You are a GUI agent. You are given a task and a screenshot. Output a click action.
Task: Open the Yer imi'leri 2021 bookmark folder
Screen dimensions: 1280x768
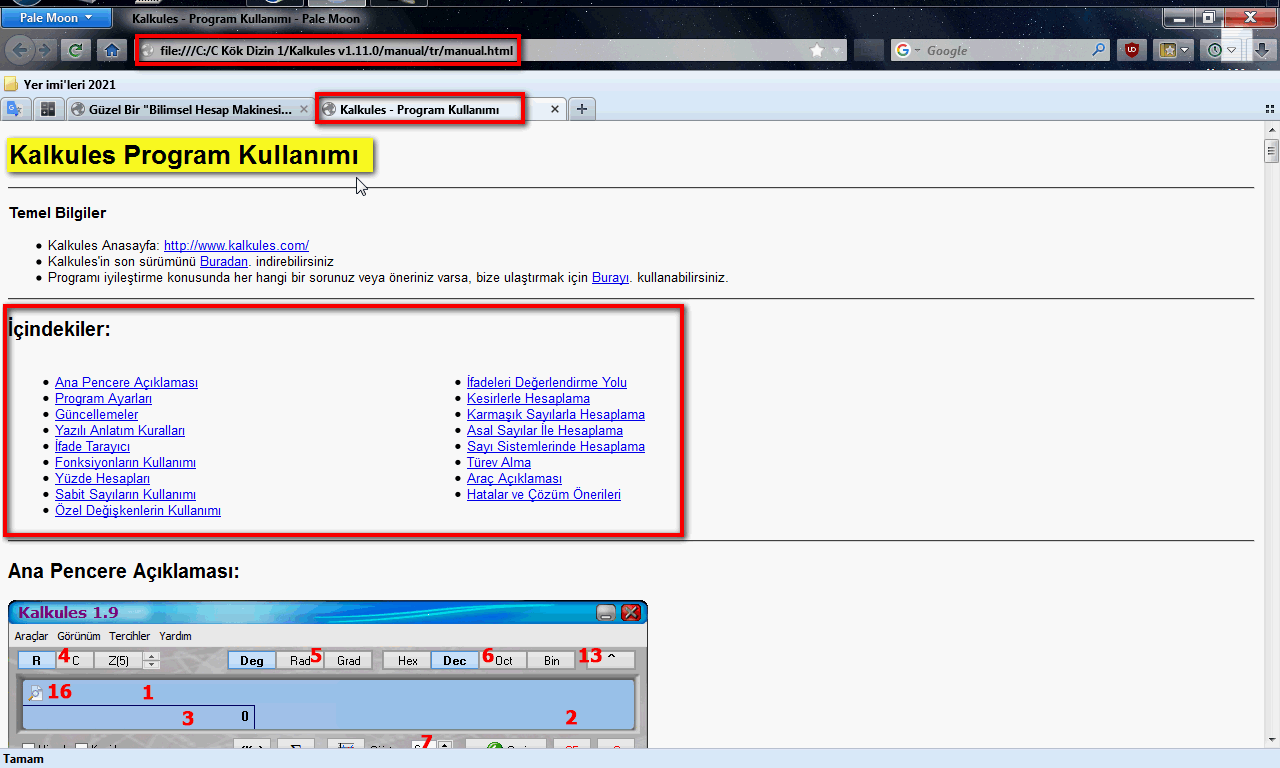60,84
